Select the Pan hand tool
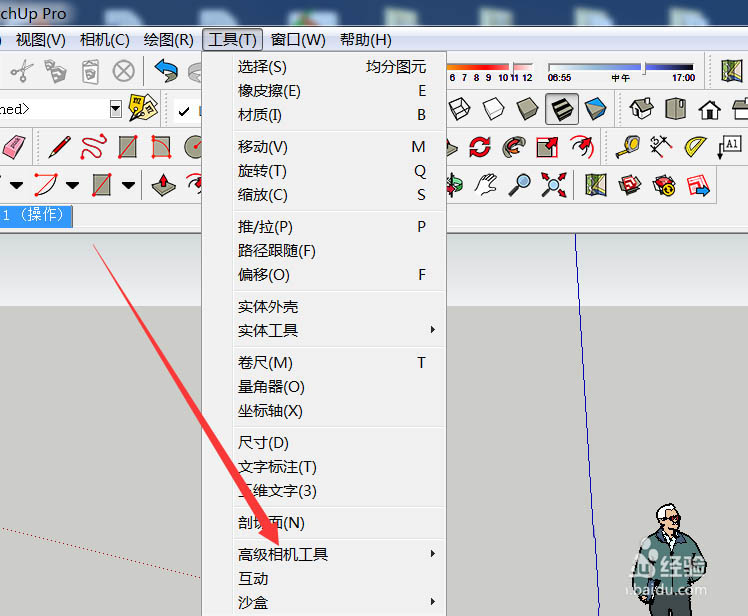748x616 pixels. click(x=486, y=185)
